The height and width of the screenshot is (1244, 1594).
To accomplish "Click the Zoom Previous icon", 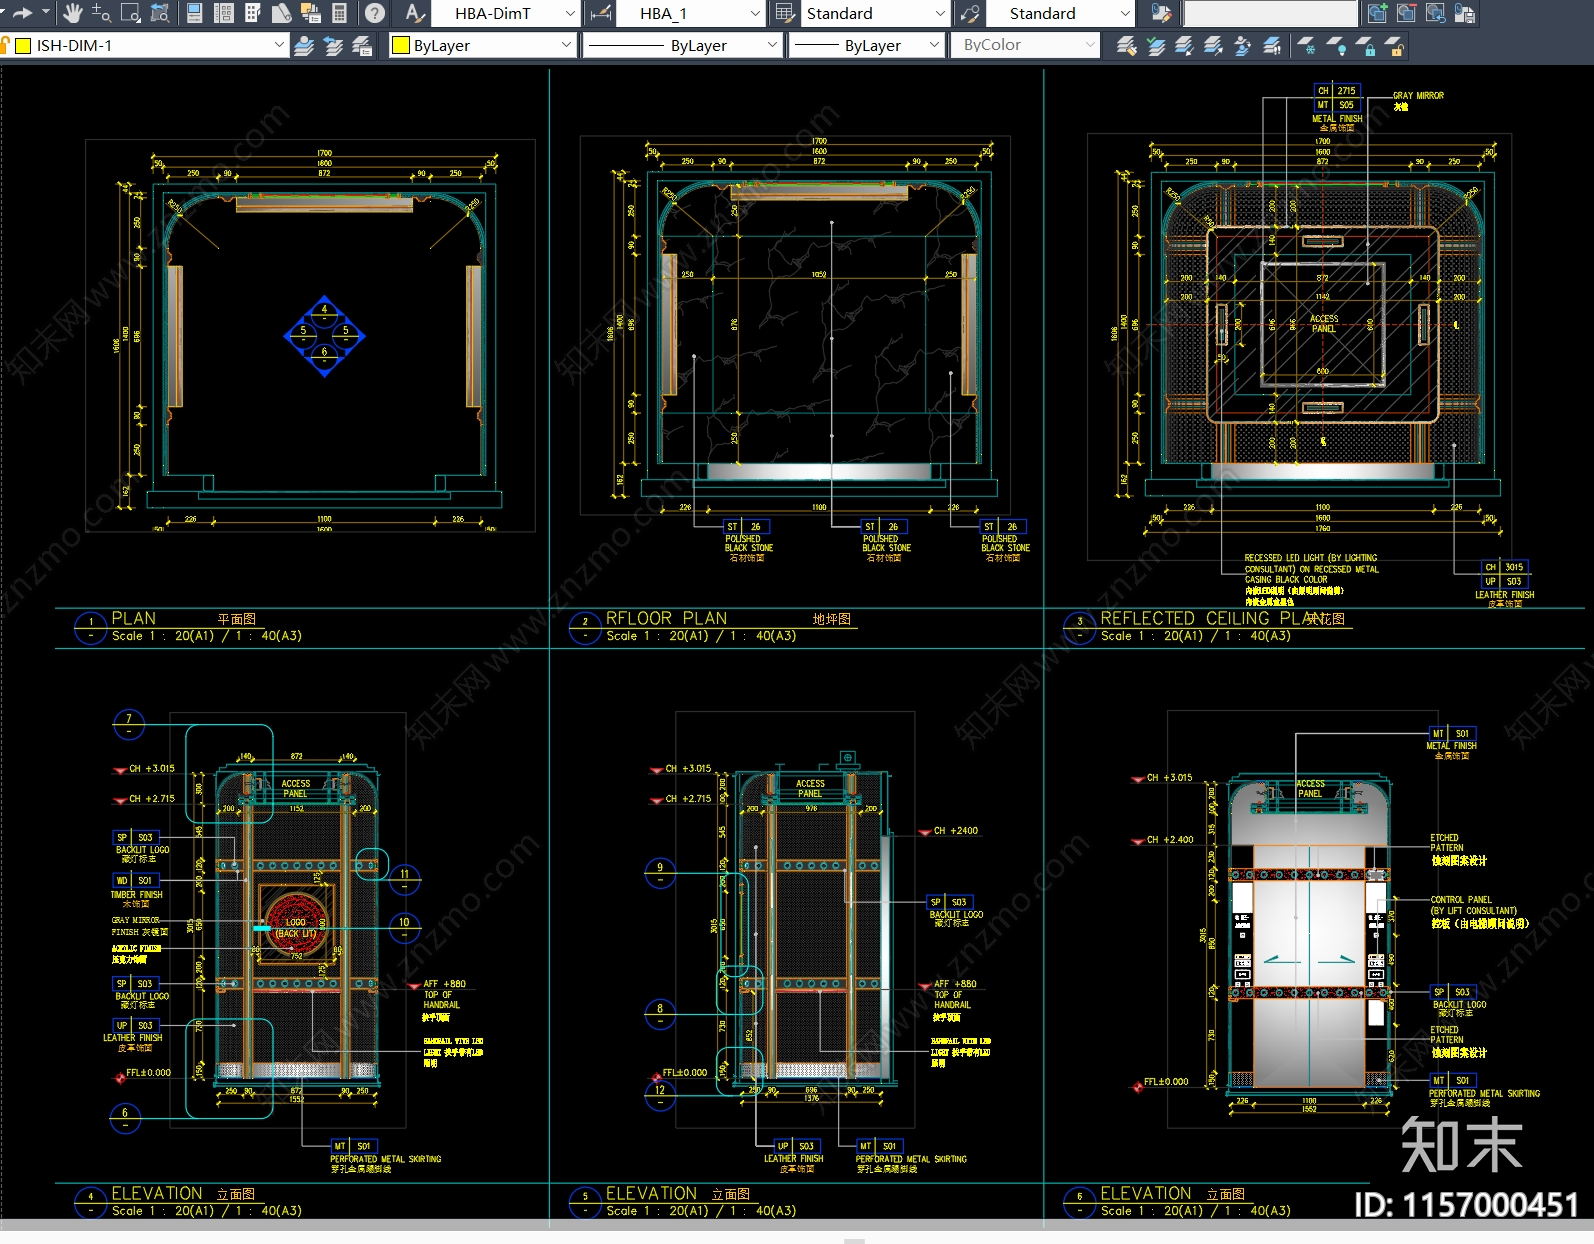I will click(x=159, y=13).
